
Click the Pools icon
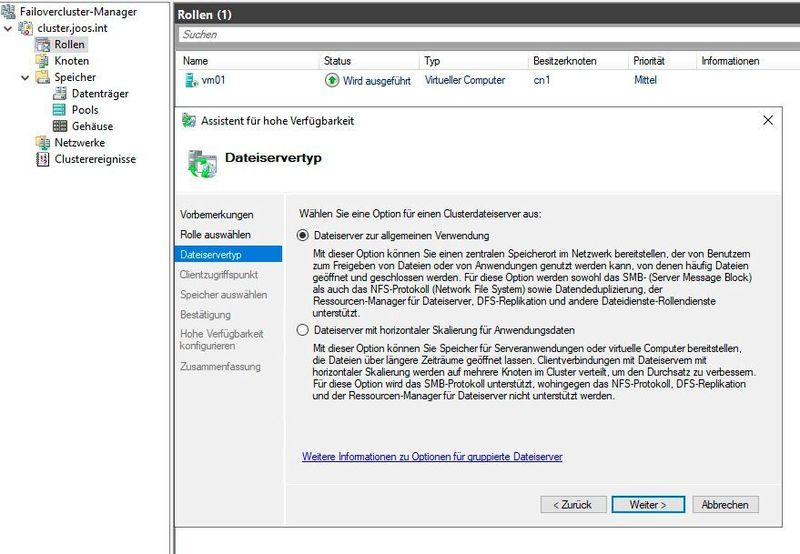pyautogui.click(x=59, y=110)
